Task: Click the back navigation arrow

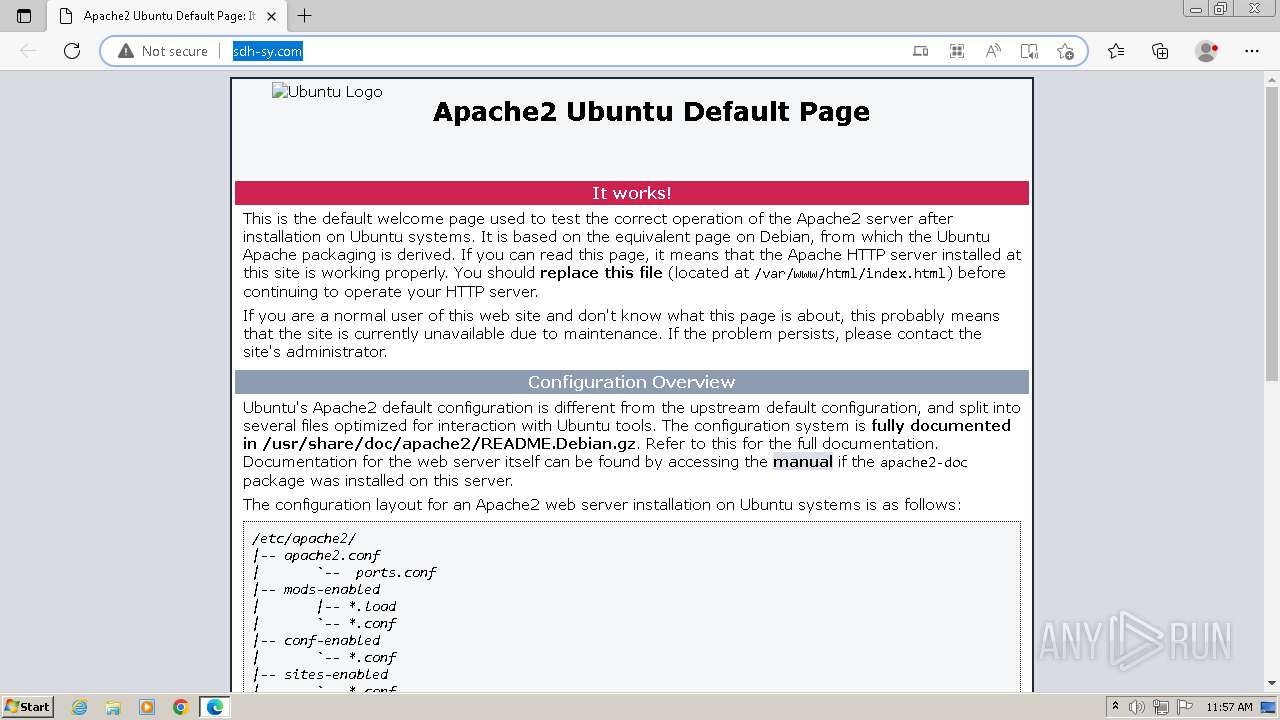Action: tap(28, 51)
